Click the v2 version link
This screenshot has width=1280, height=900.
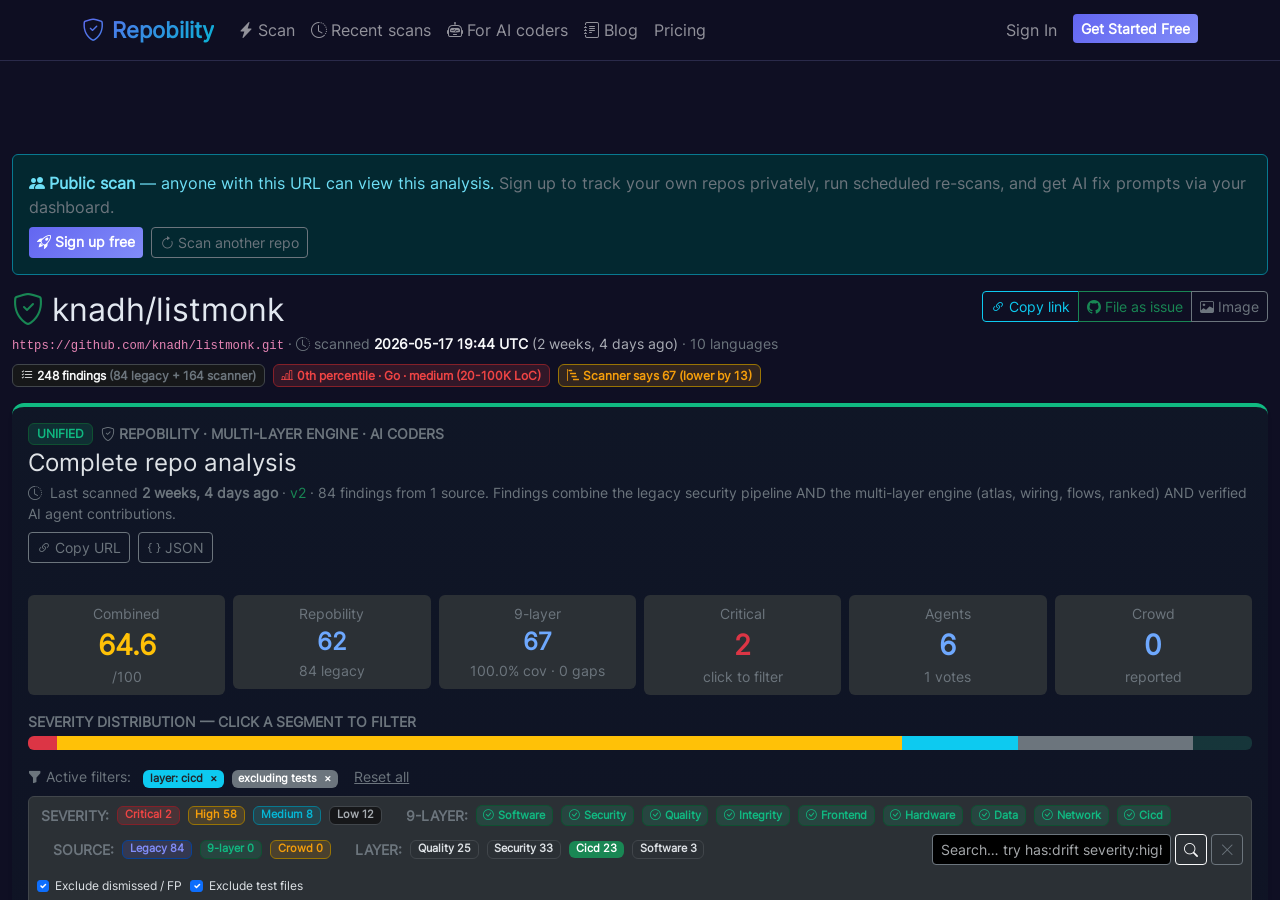298,493
